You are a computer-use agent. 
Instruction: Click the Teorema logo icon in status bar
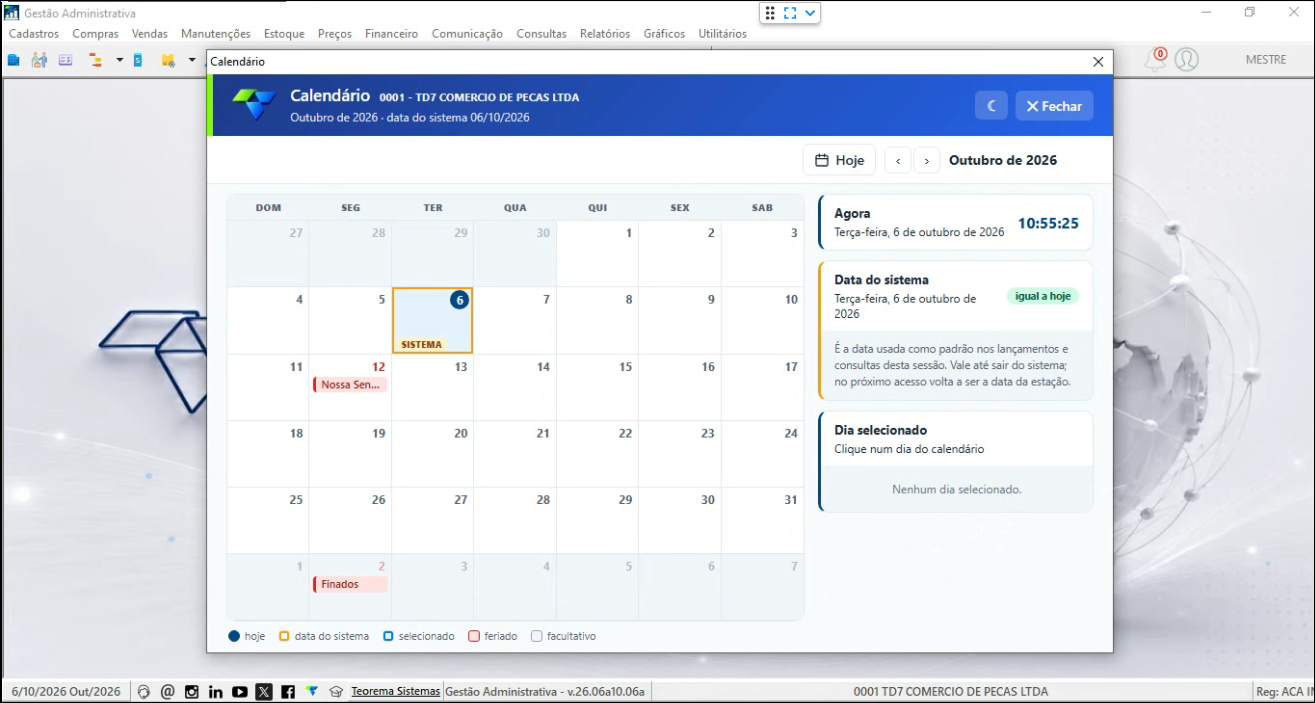coord(312,691)
